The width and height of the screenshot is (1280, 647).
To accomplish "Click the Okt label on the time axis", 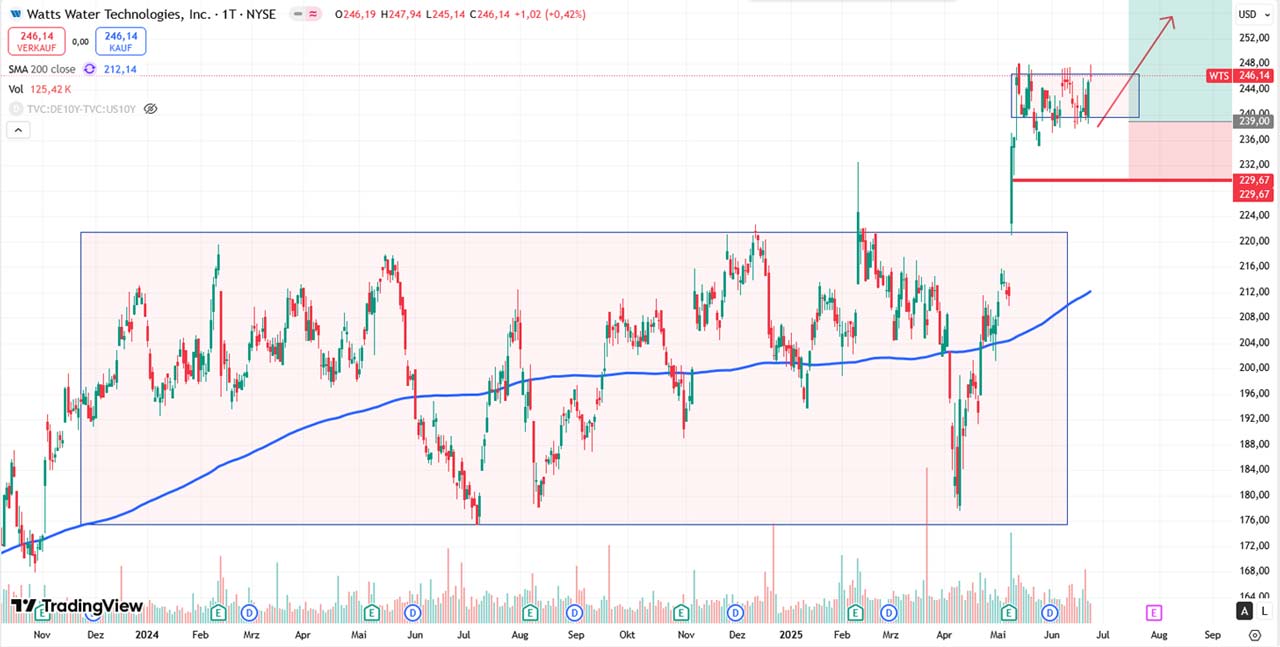I will [627, 635].
